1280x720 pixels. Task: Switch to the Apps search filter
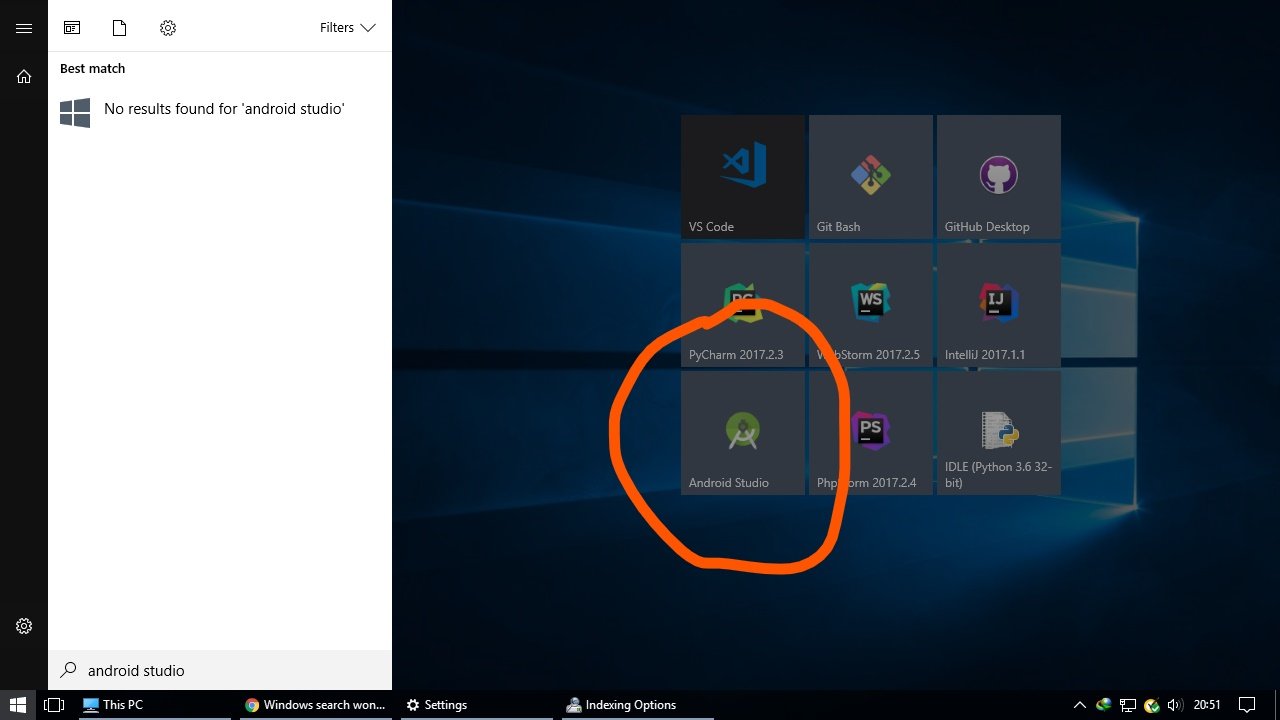[x=72, y=28]
